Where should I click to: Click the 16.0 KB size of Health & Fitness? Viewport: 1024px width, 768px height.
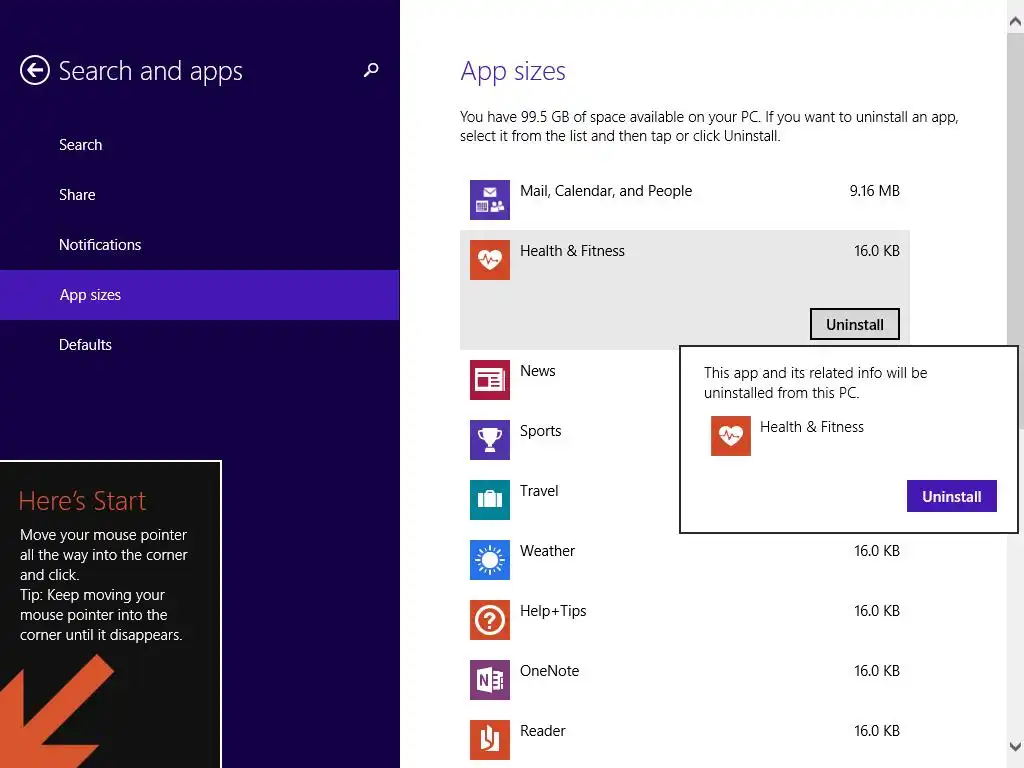point(877,251)
